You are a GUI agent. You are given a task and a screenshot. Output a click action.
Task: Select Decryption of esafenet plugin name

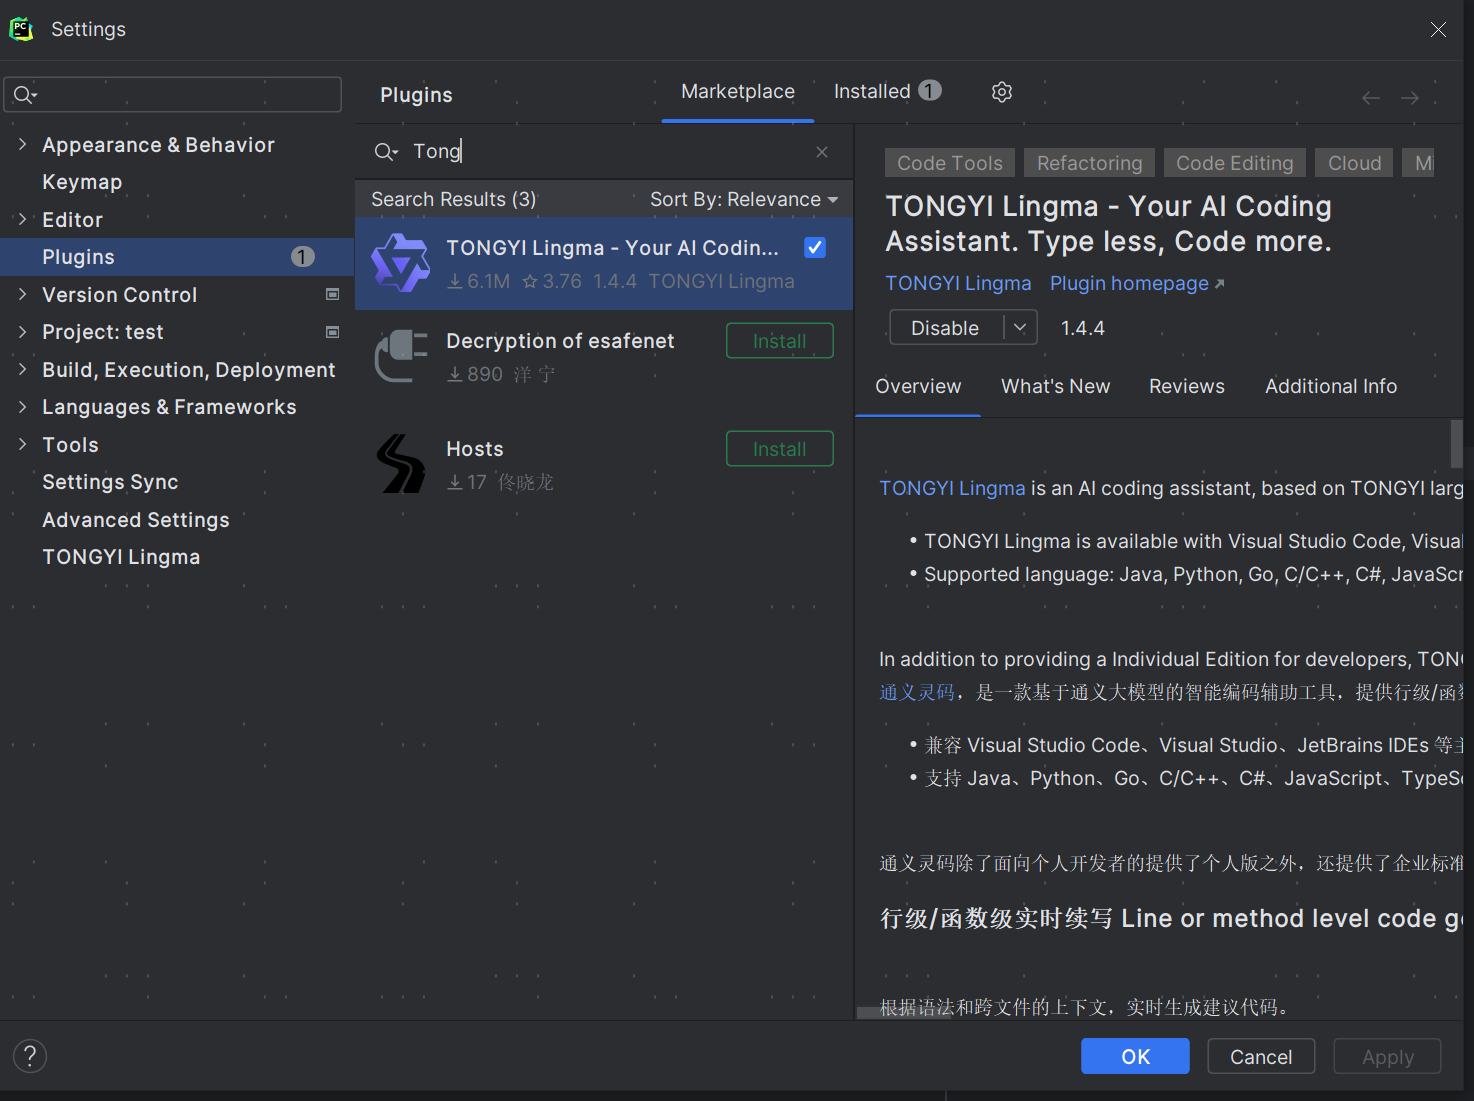point(560,341)
